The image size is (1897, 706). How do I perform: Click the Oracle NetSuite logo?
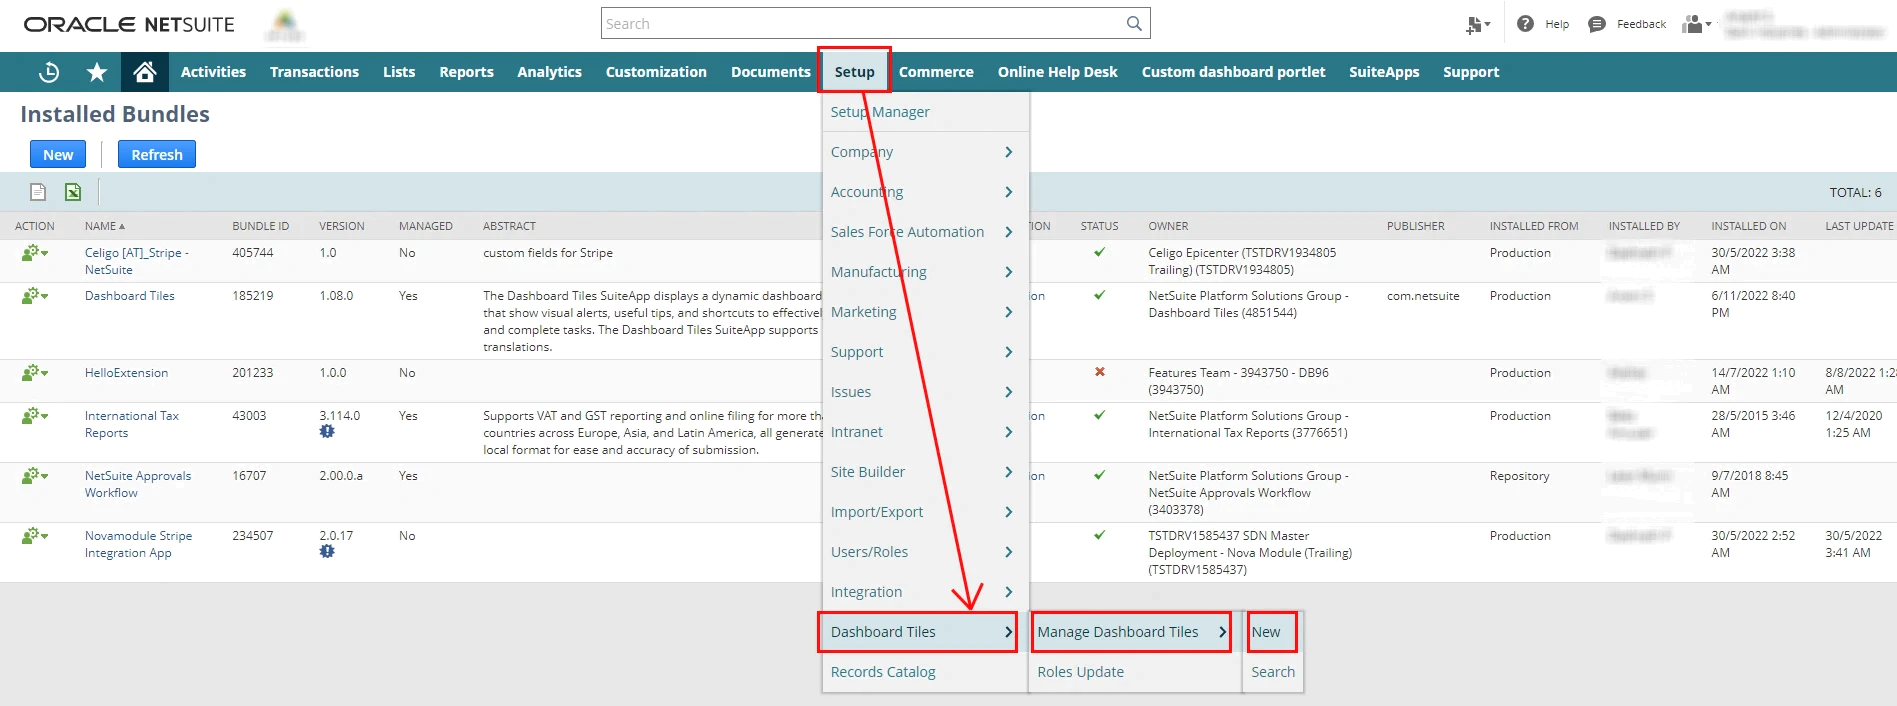point(129,24)
